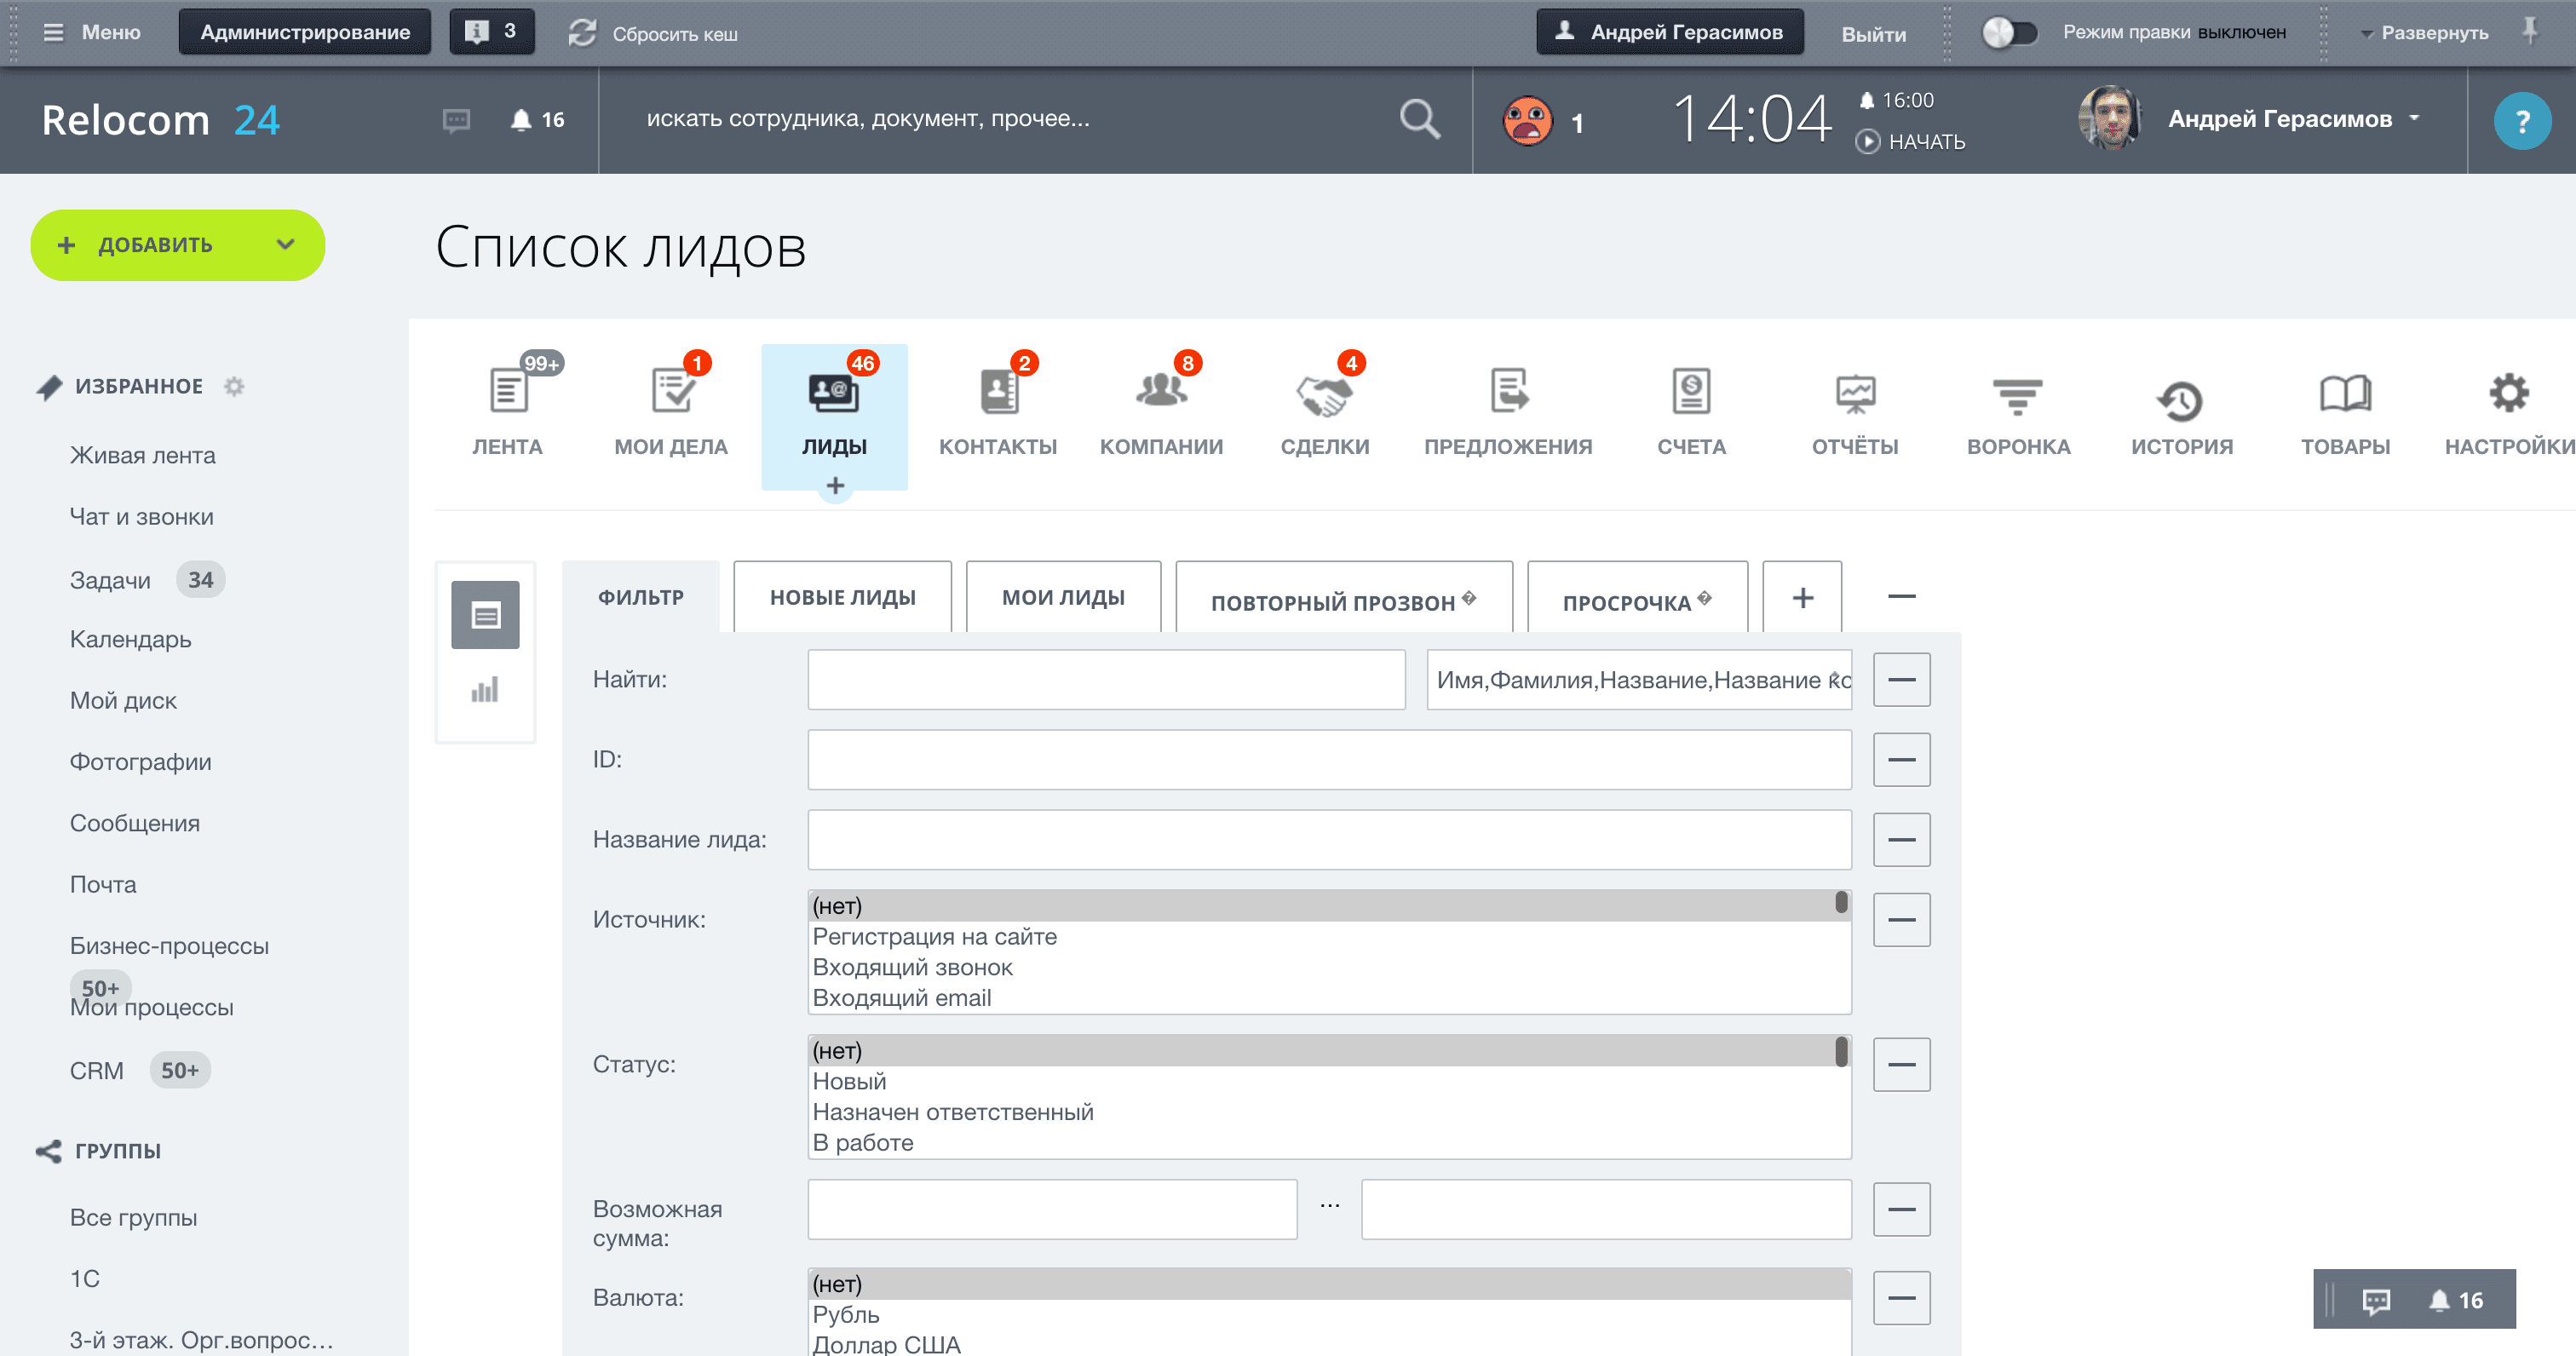The width and height of the screenshot is (2576, 1356).
Task: Open the Меню hamburger menu
Action: (91, 32)
